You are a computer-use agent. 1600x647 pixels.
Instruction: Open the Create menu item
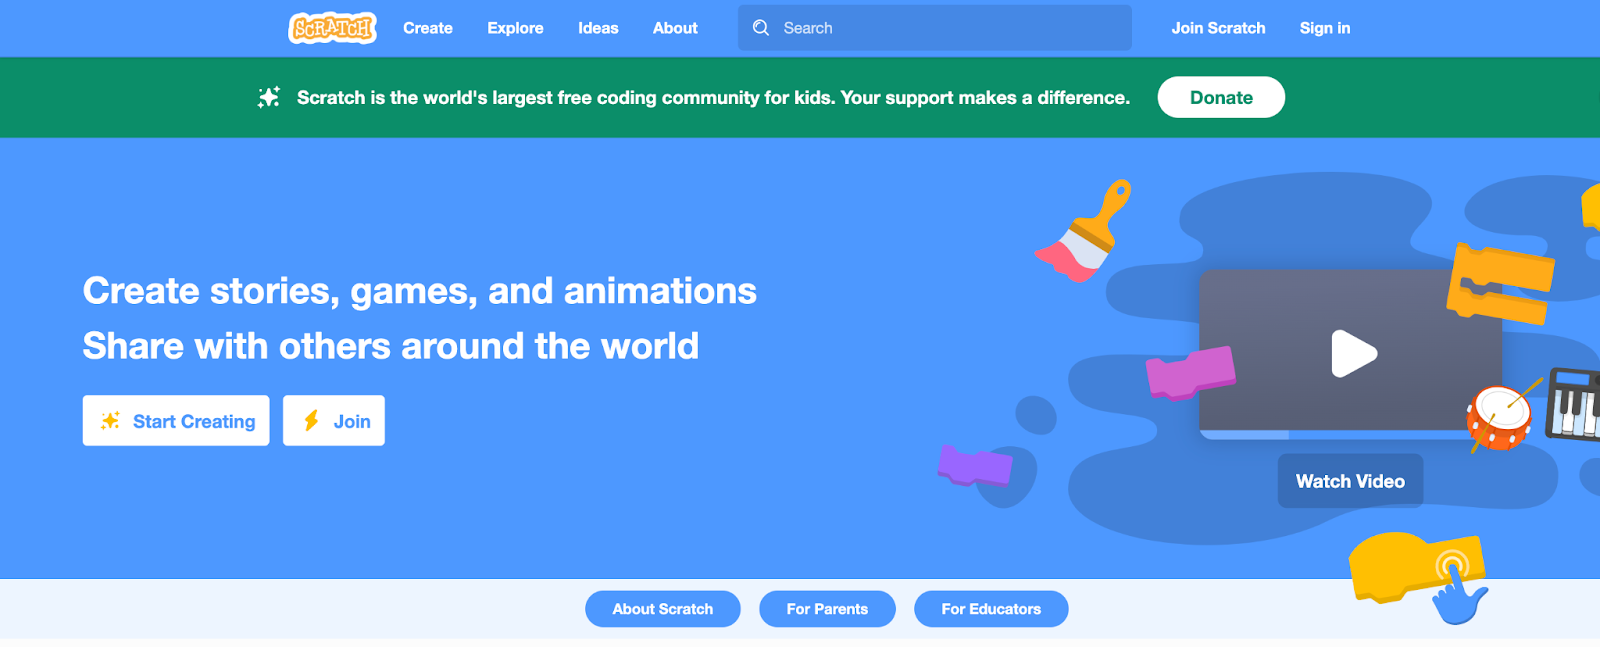coord(428,28)
